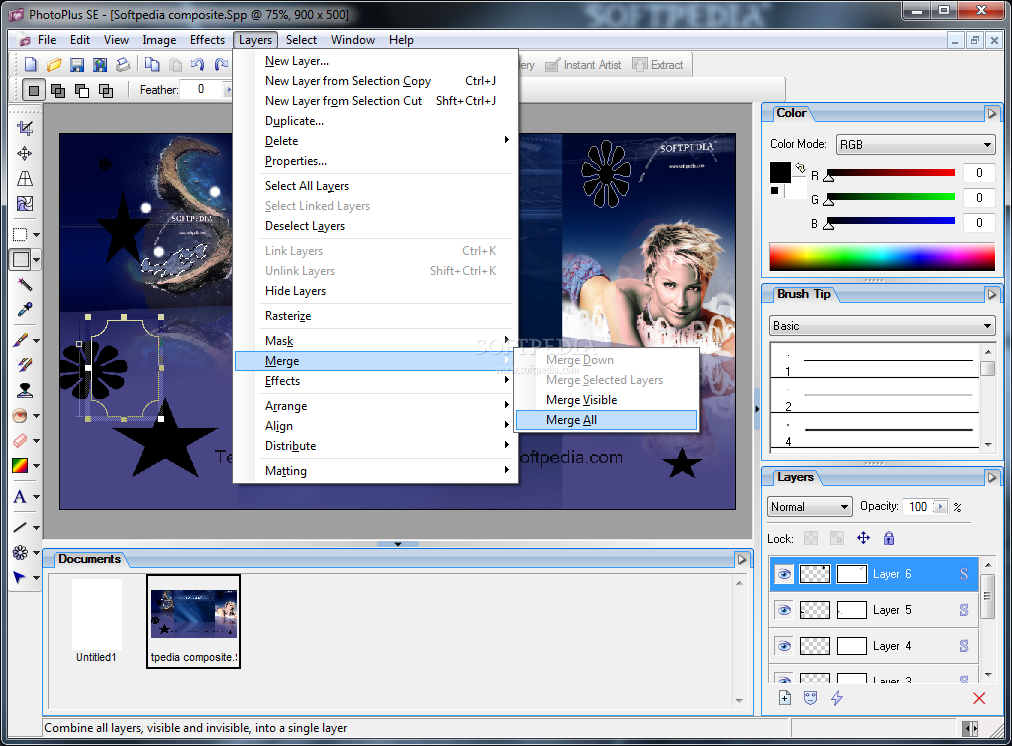
Task: Hide Layer 5 using its eye icon
Action: click(784, 610)
